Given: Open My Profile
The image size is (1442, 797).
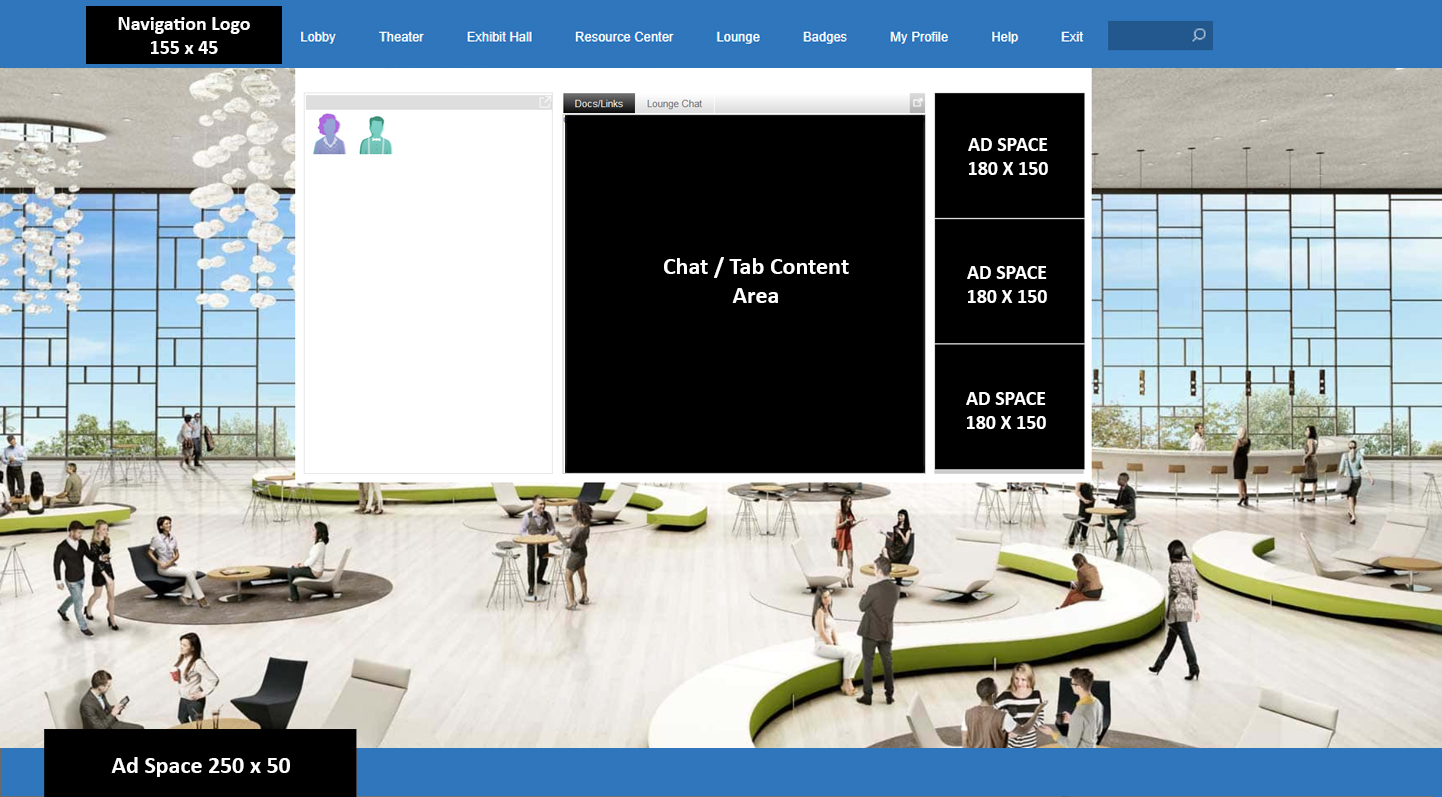Looking at the screenshot, I should [919, 37].
